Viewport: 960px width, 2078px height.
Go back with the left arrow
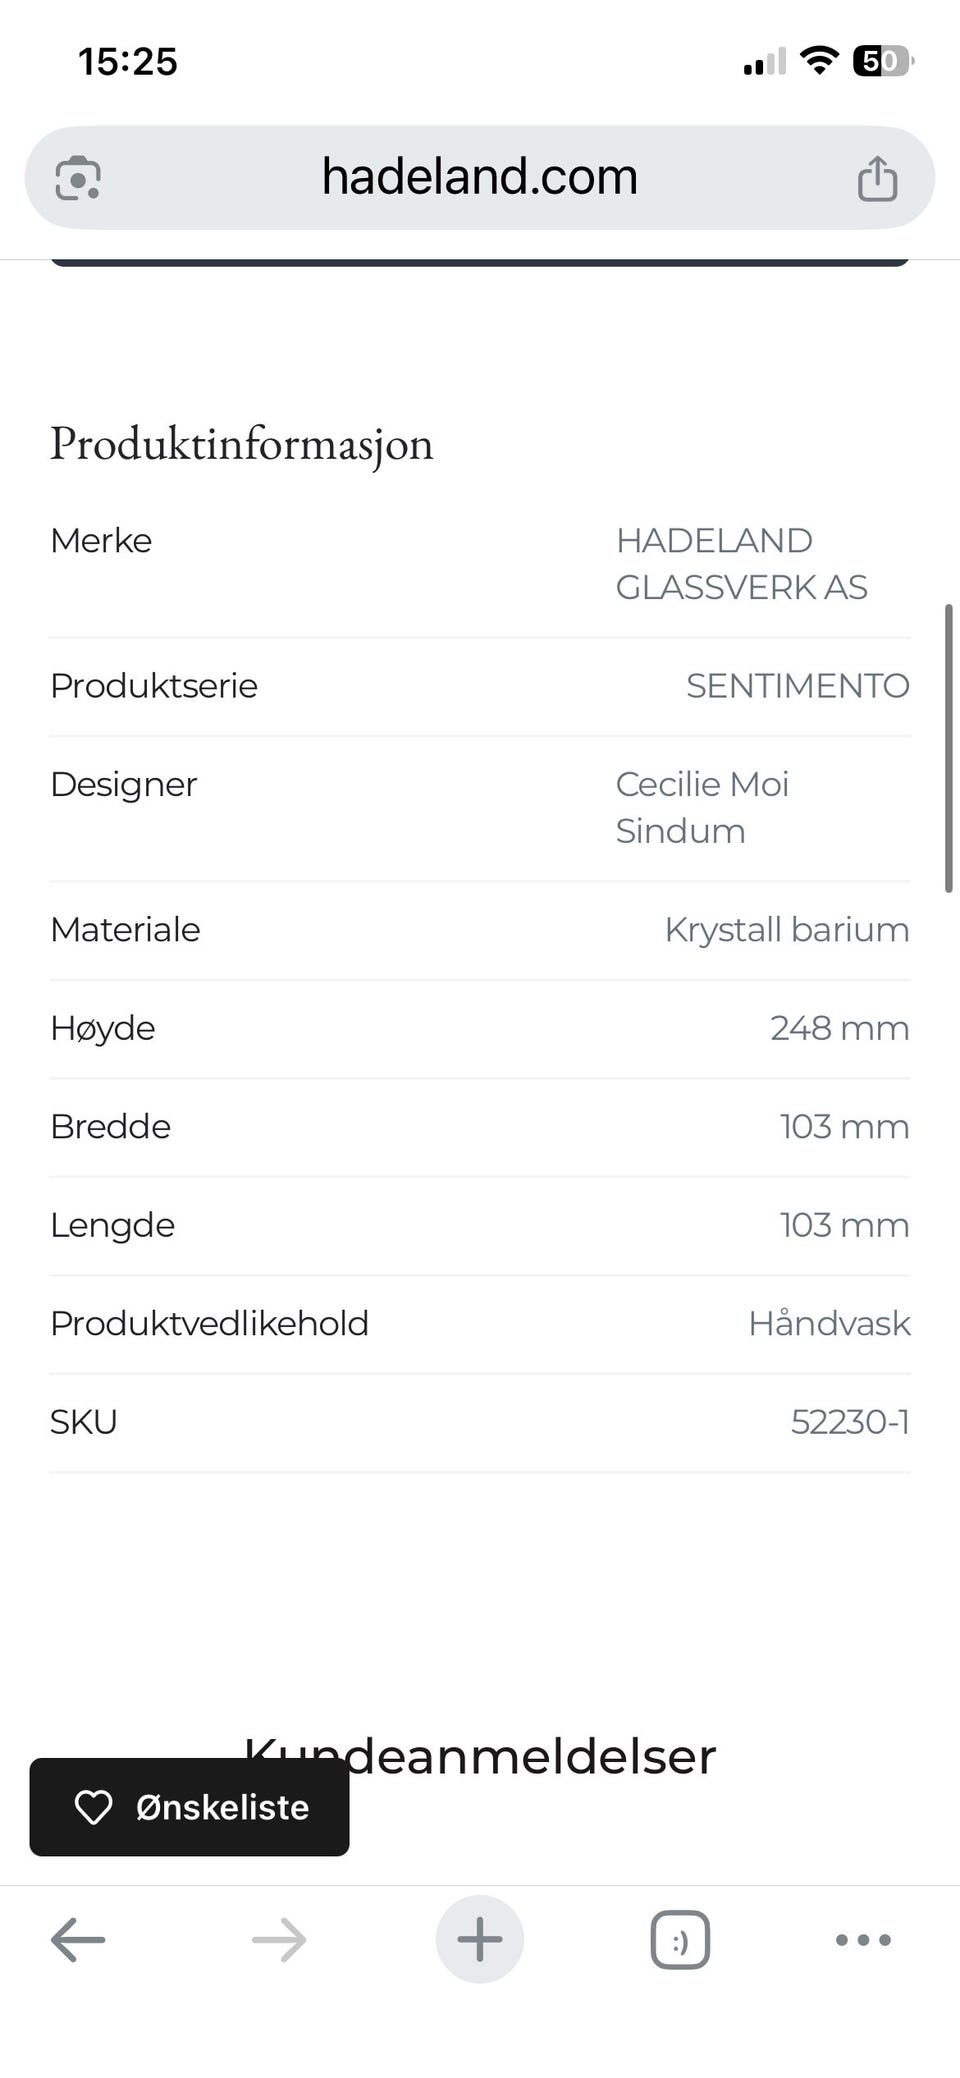tap(78, 1940)
